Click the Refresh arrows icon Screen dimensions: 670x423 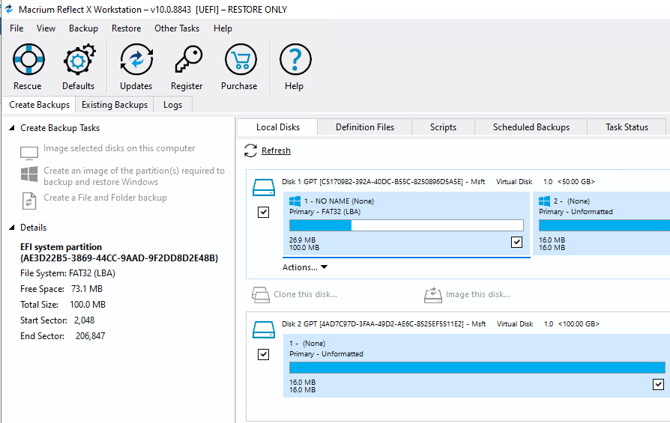(x=250, y=151)
